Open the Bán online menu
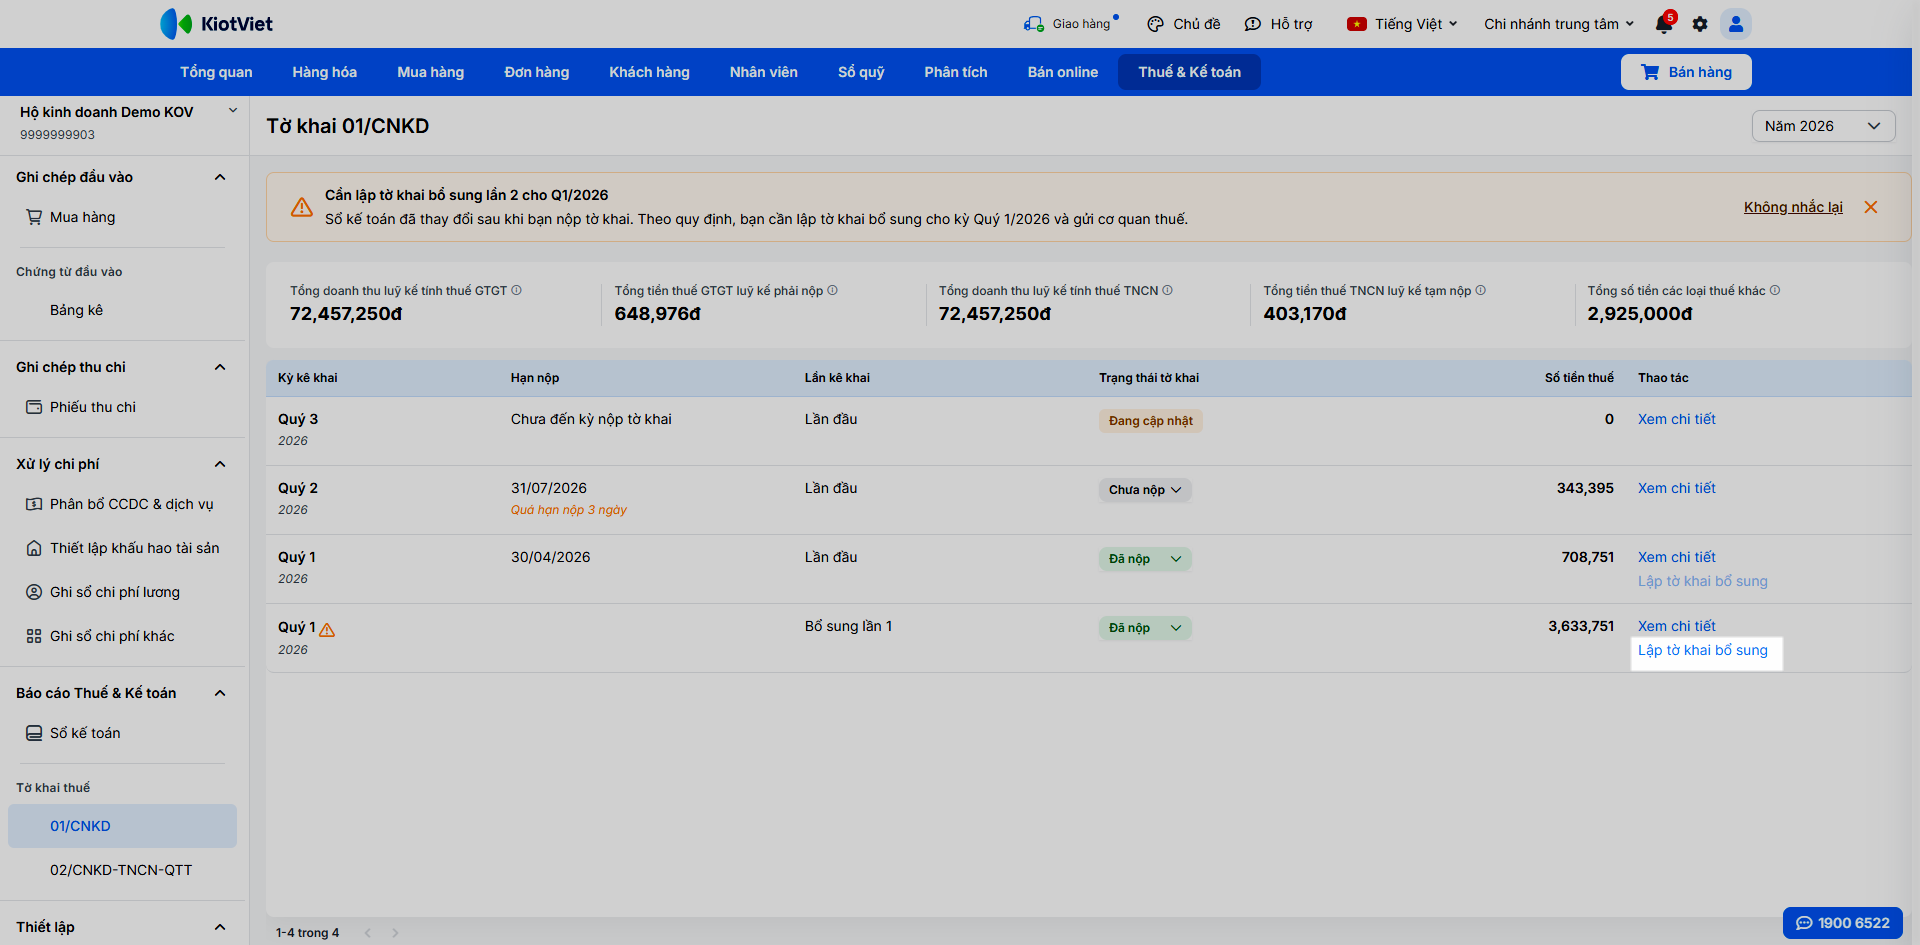 pyautogui.click(x=1063, y=72)
